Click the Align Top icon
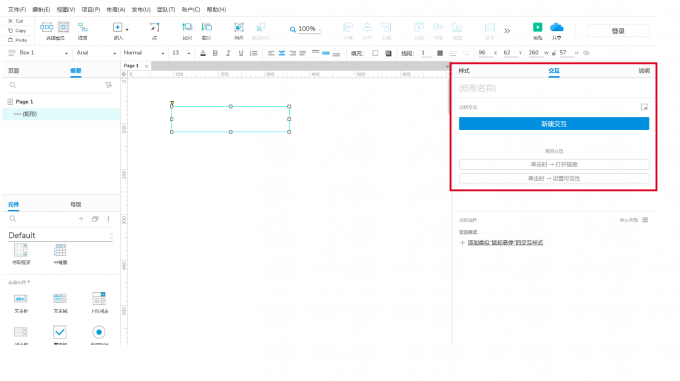Screen dimensions: 680x381 (x=418, y=27)
